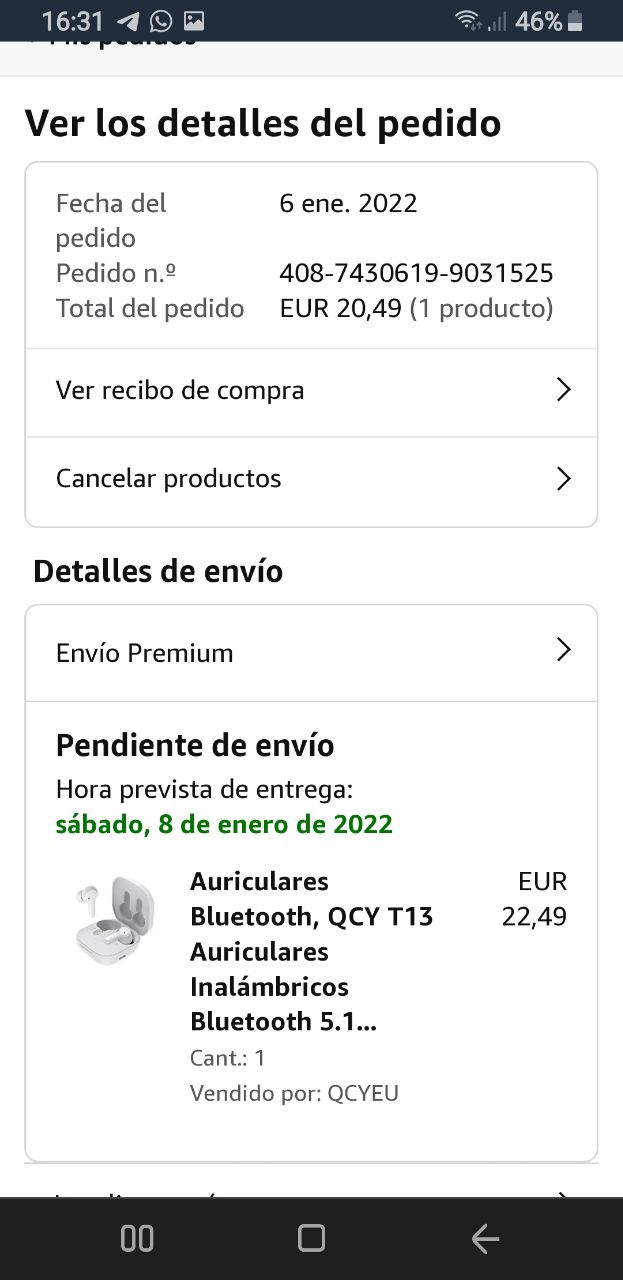The height and width of the screenshot is (1280, 623).
Task: Open chevron beside Envío Premium
Action: point(563,651)
